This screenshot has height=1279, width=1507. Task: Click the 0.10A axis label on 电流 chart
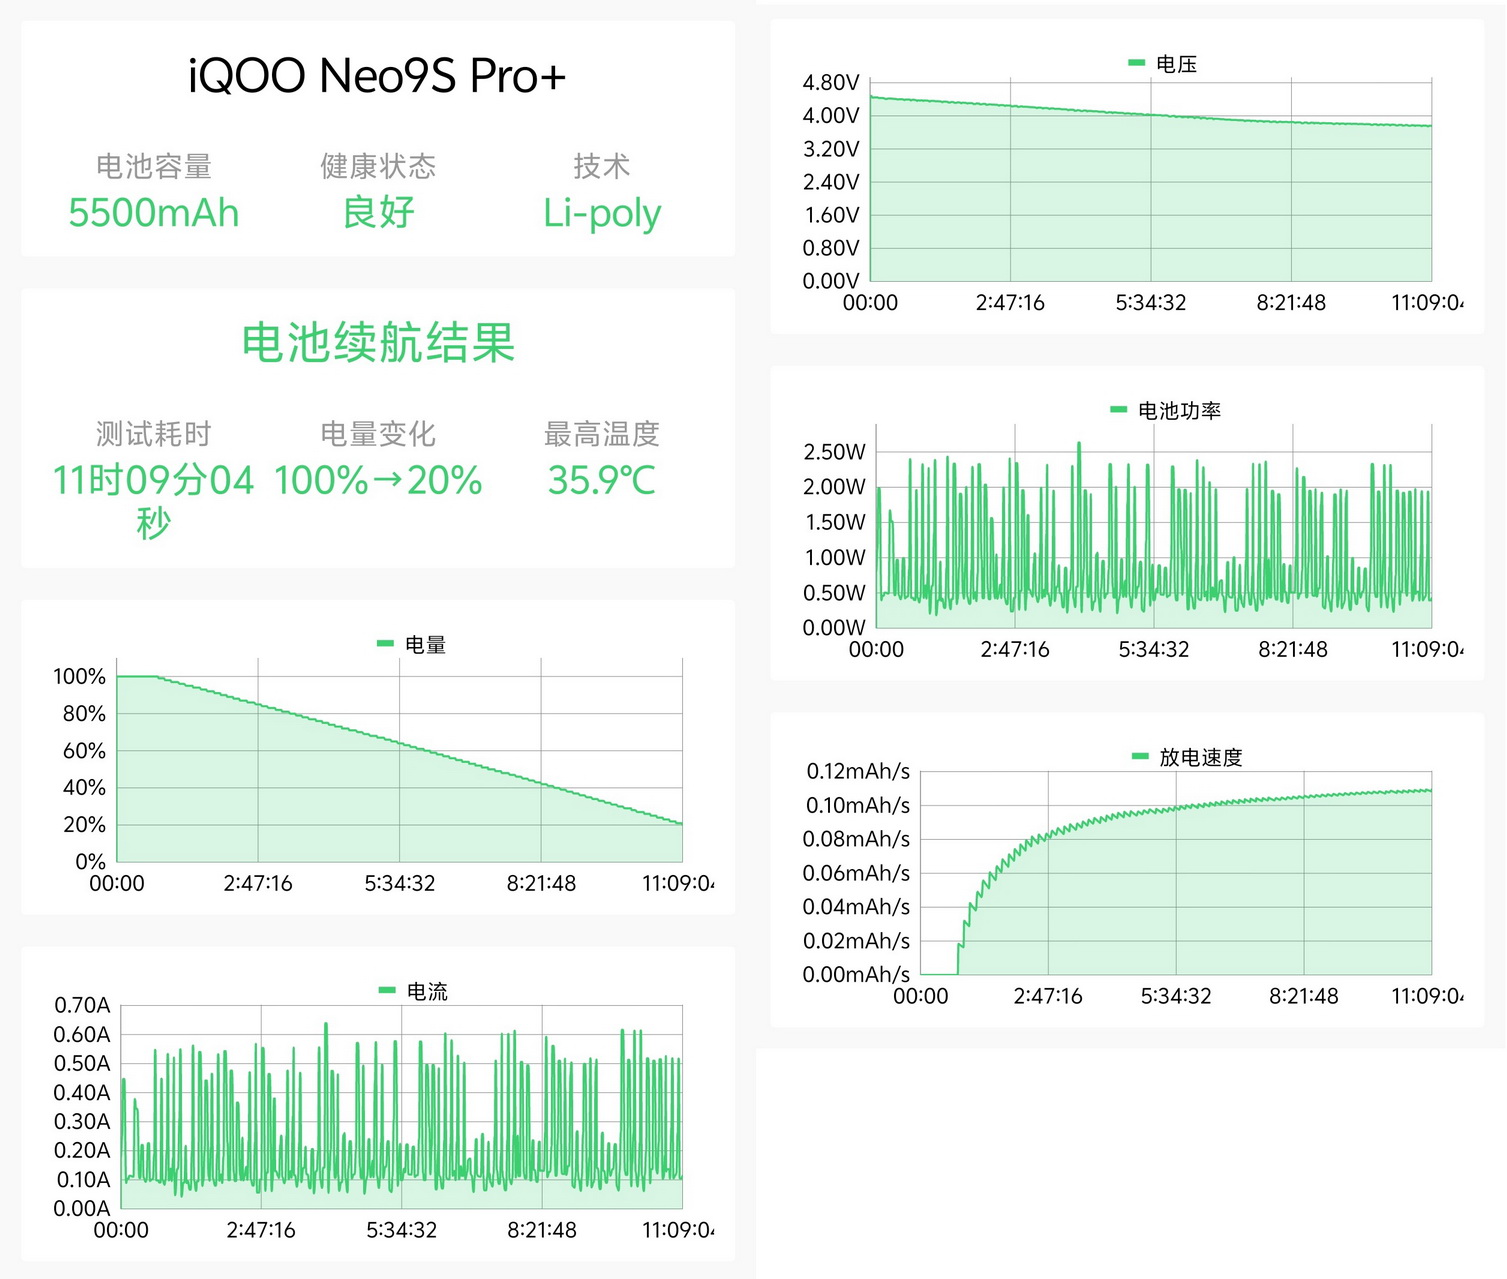click(x=82, y=1180)
